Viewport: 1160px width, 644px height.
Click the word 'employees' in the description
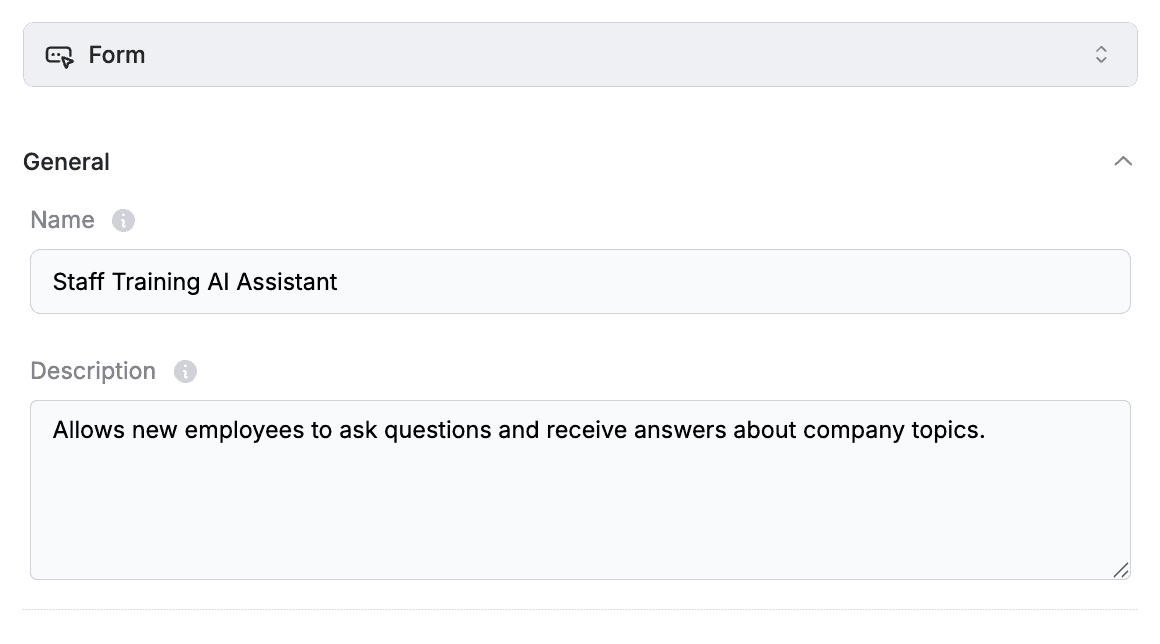(x=244, y=430)
